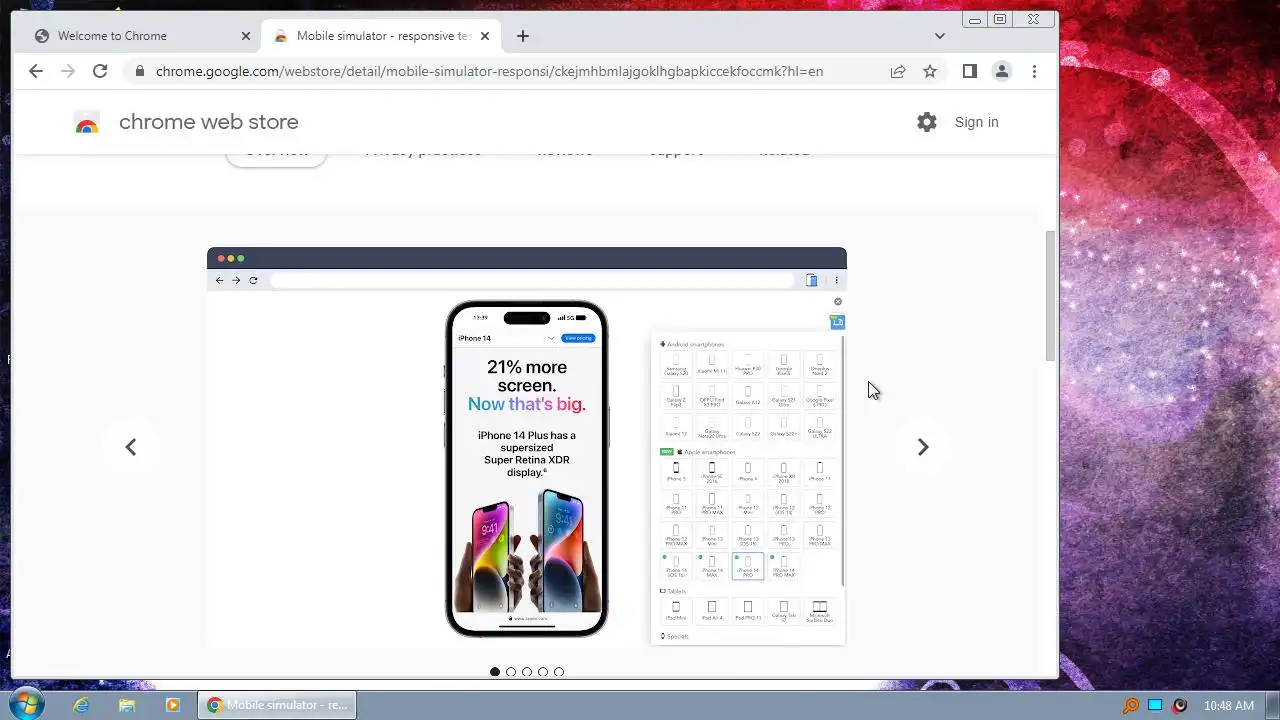Show the previous screenshot with left arrow
1280x720 pixels.
coord(131,447)
